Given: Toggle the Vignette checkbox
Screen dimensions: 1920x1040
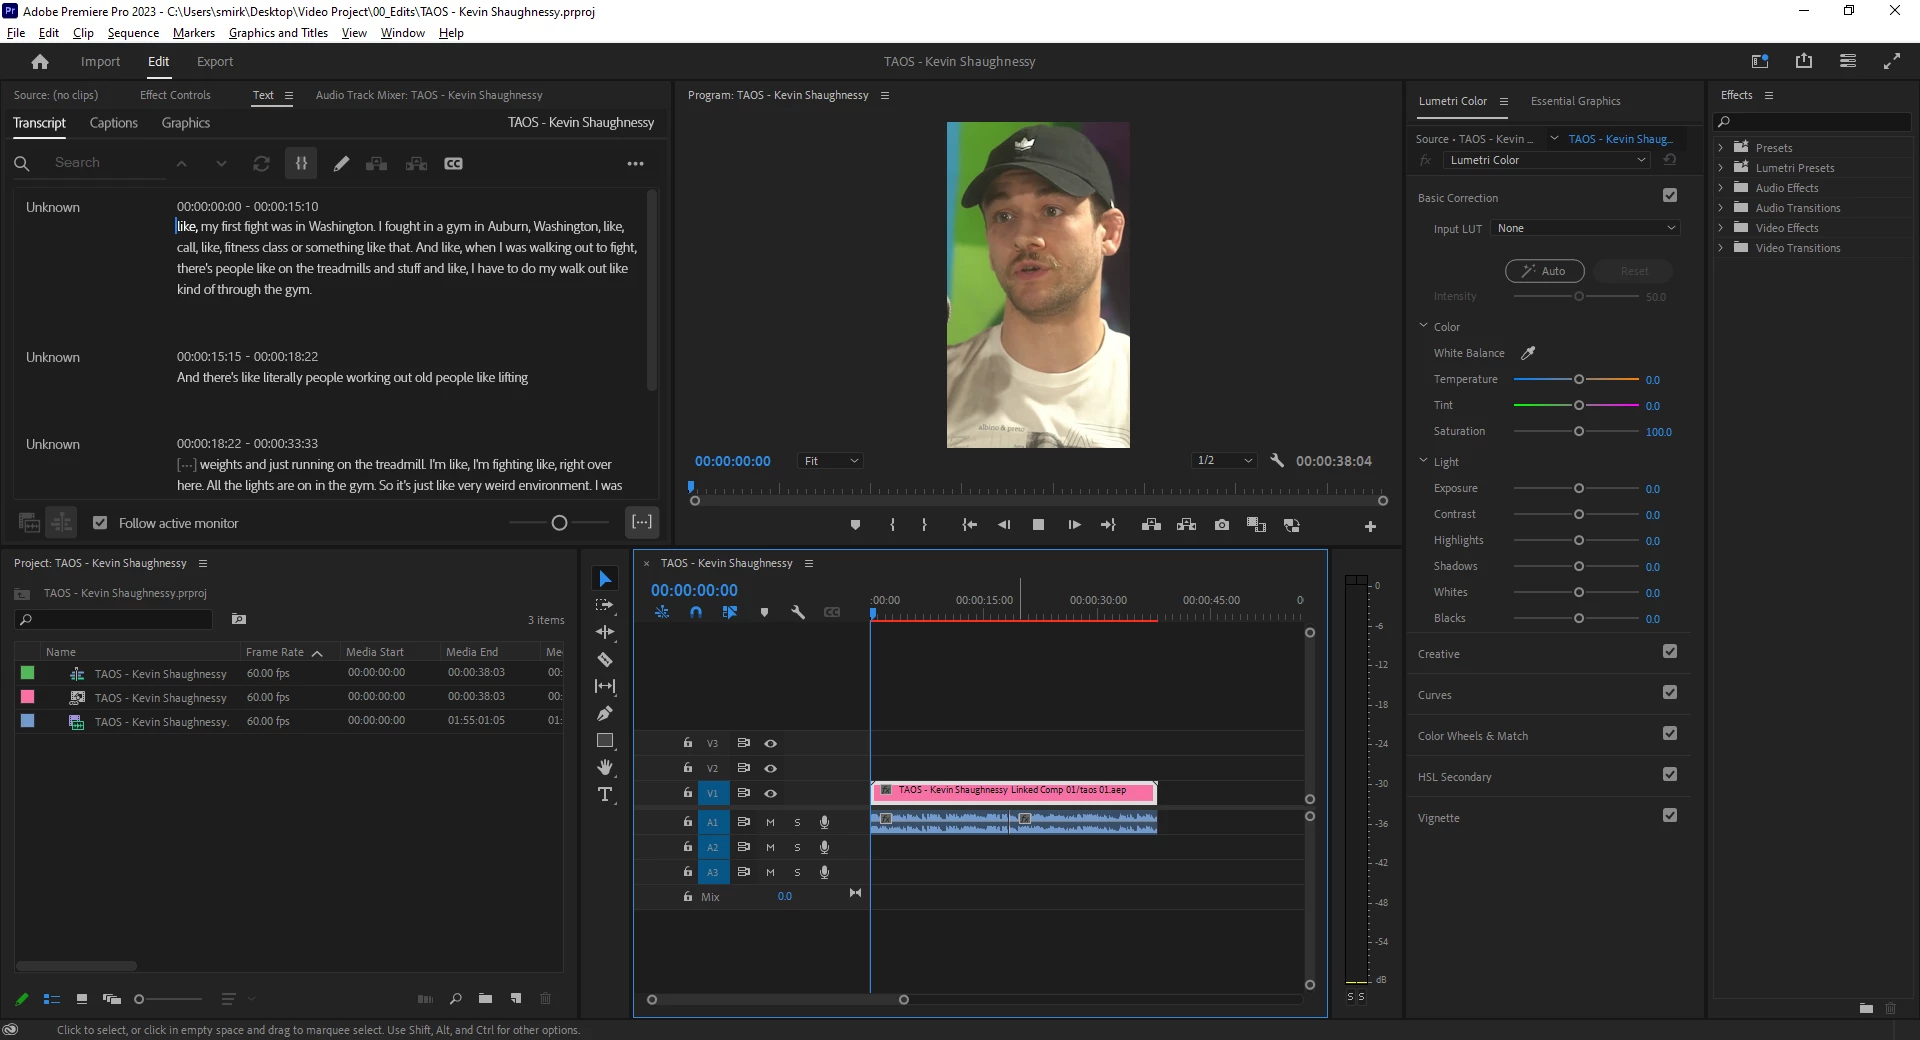Looking at the screenshot, I should pos(1670,815).
